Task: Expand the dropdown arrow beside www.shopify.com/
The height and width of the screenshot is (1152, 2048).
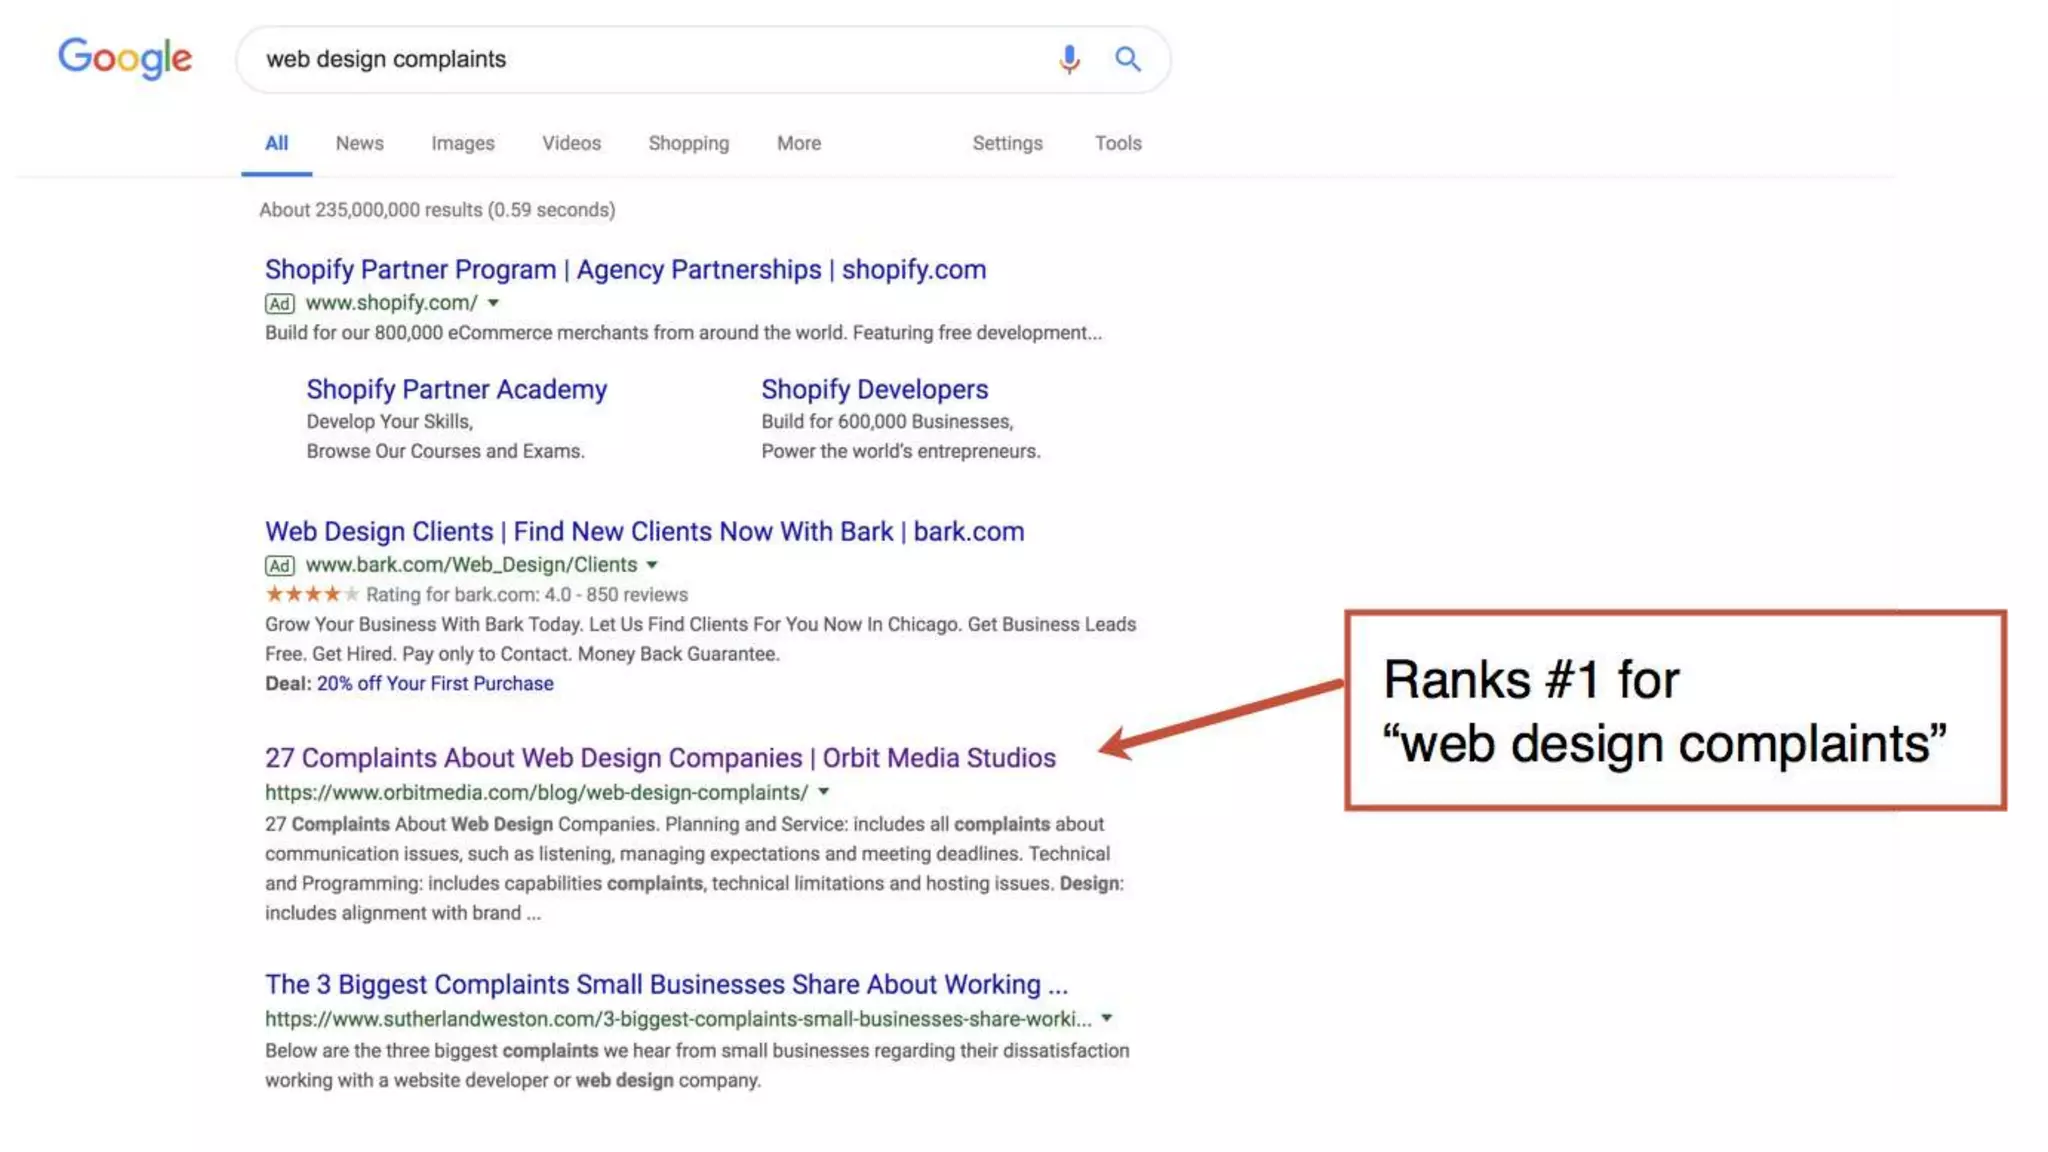Action: click(x=493, y=303)
